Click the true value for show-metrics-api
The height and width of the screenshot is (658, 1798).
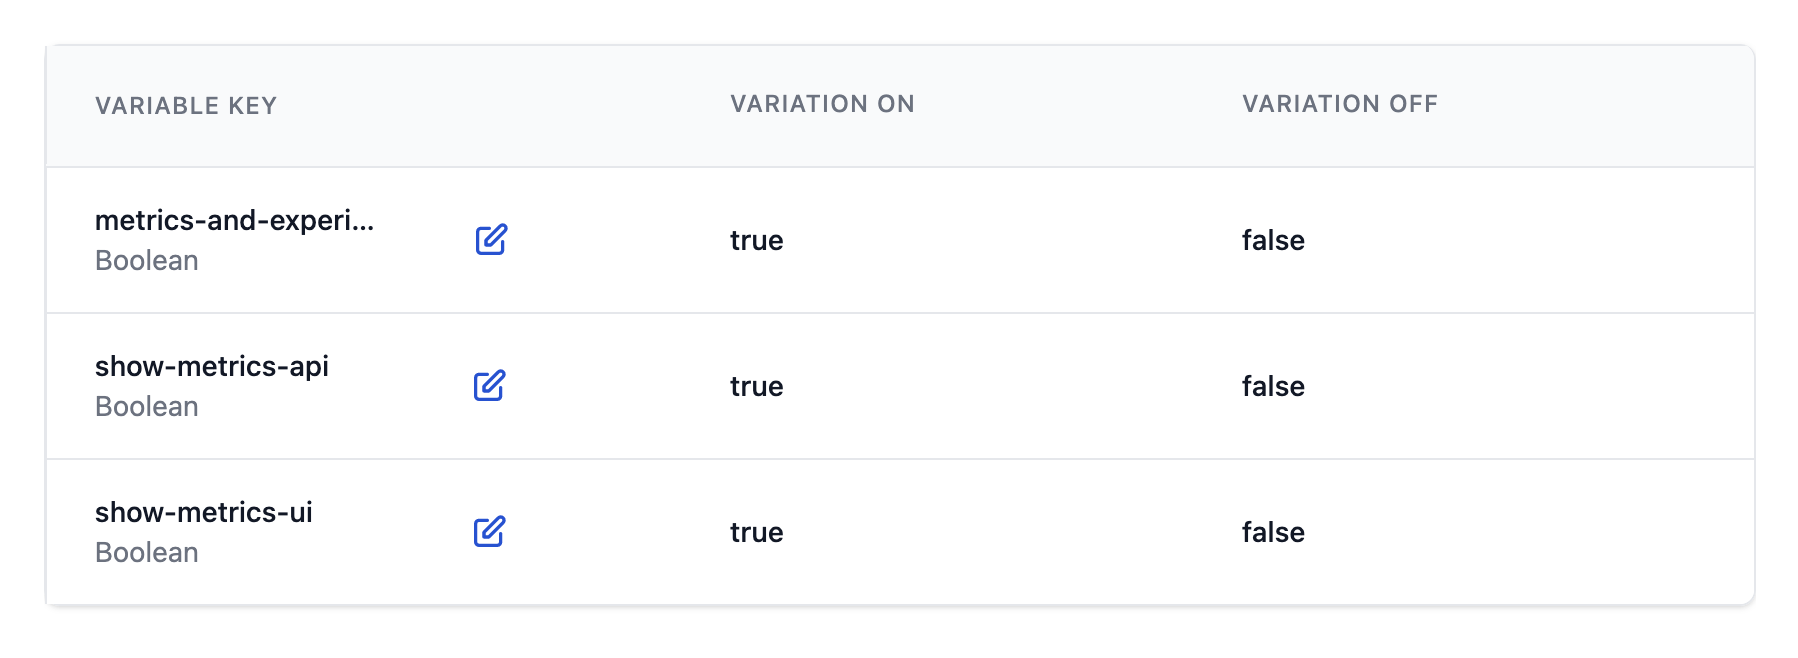(x=755, y=386)
